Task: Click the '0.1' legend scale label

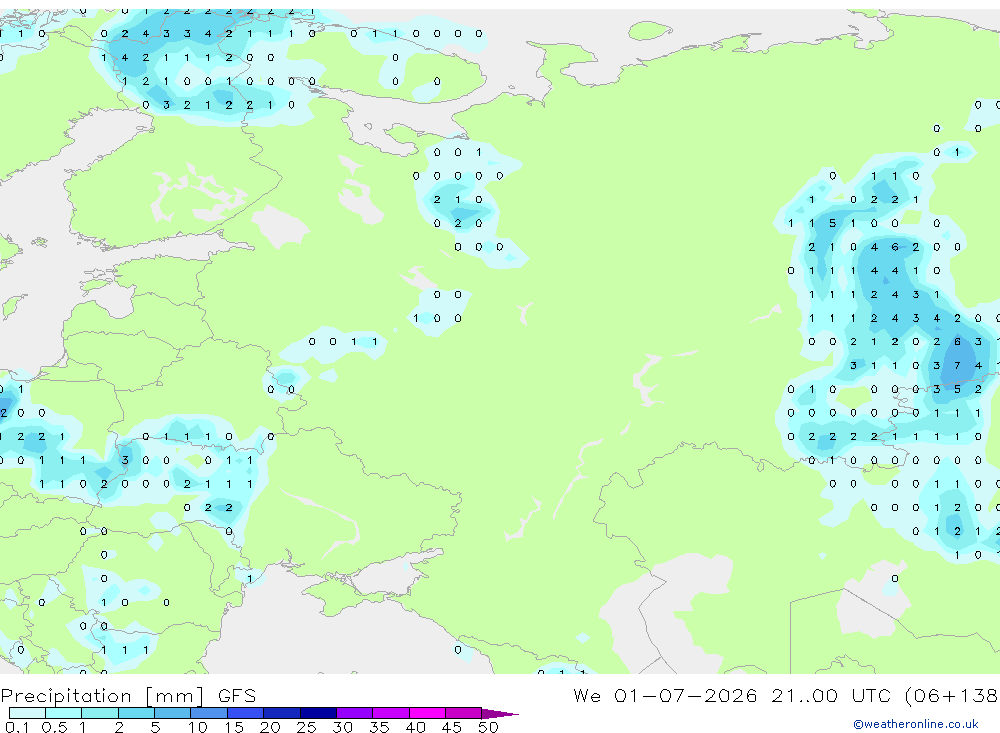Action: tap(17, 727)
